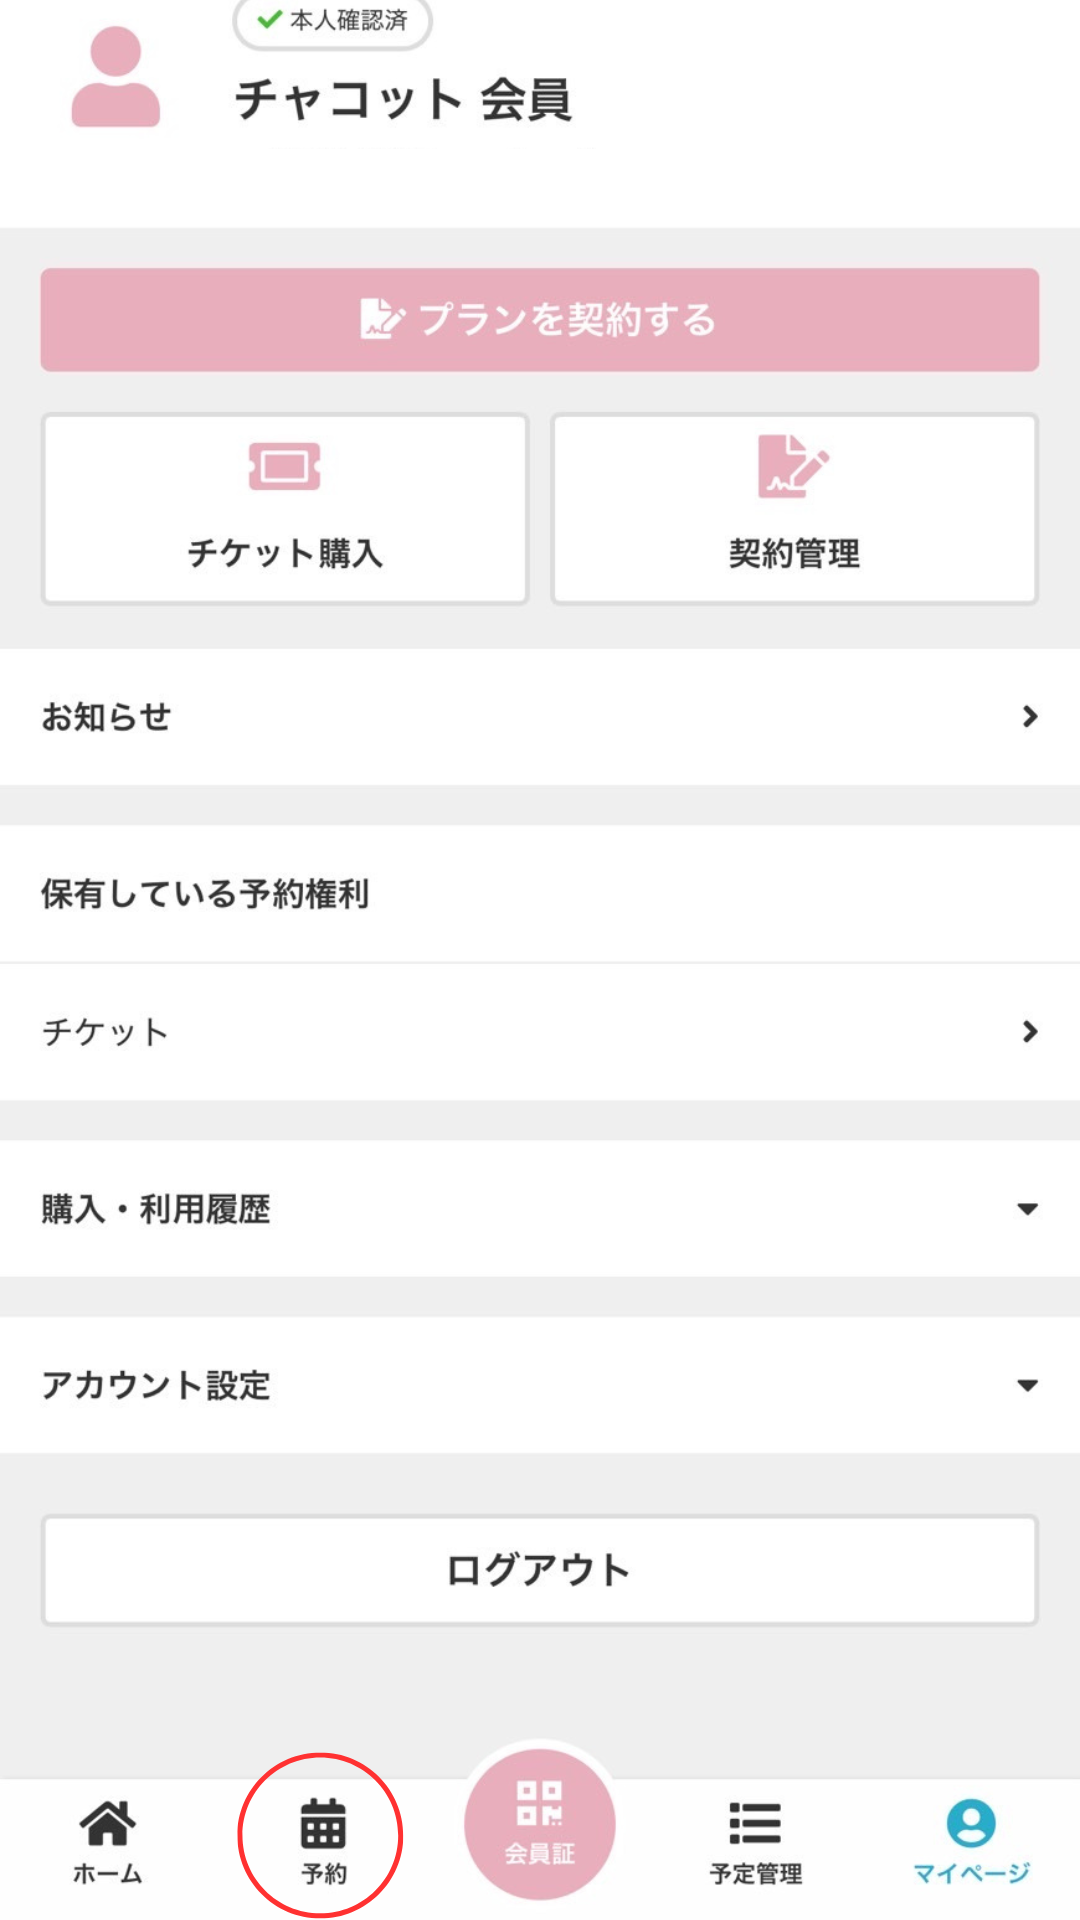Tap the 保有している予約権利 heading

click(205, 893)
